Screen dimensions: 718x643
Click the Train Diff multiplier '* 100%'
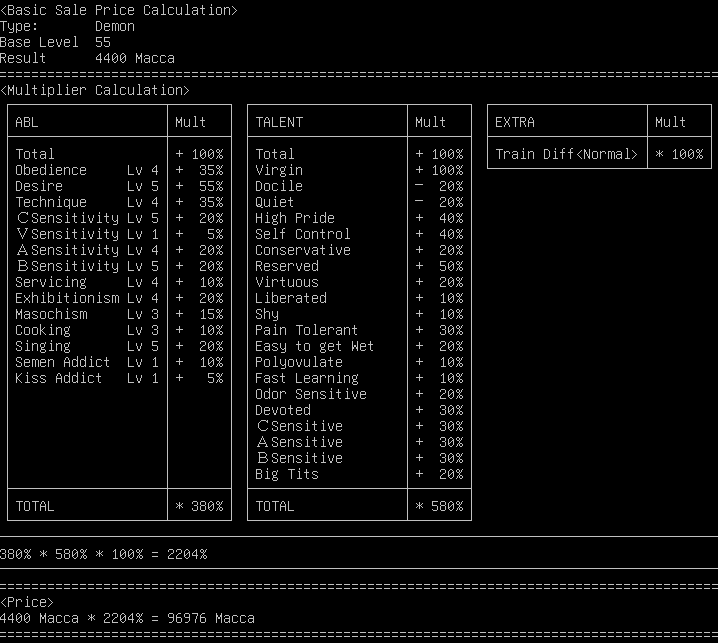click(680, 154)
